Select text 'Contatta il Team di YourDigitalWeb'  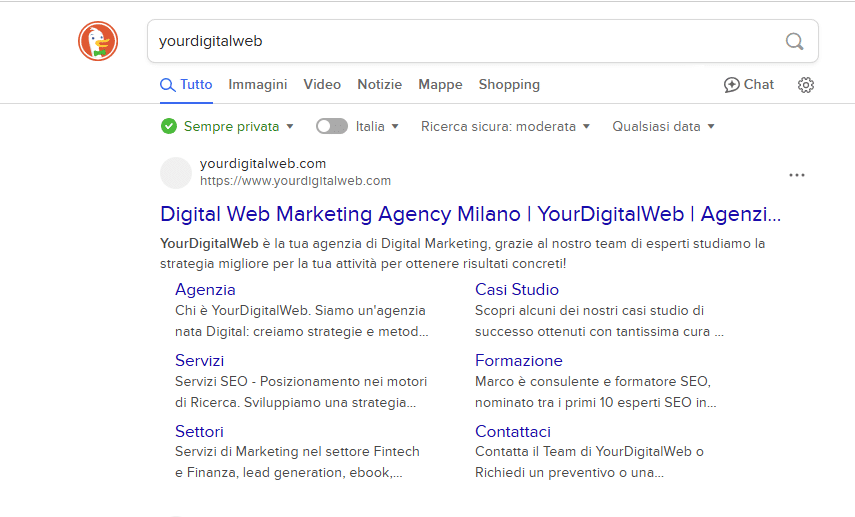583,452
